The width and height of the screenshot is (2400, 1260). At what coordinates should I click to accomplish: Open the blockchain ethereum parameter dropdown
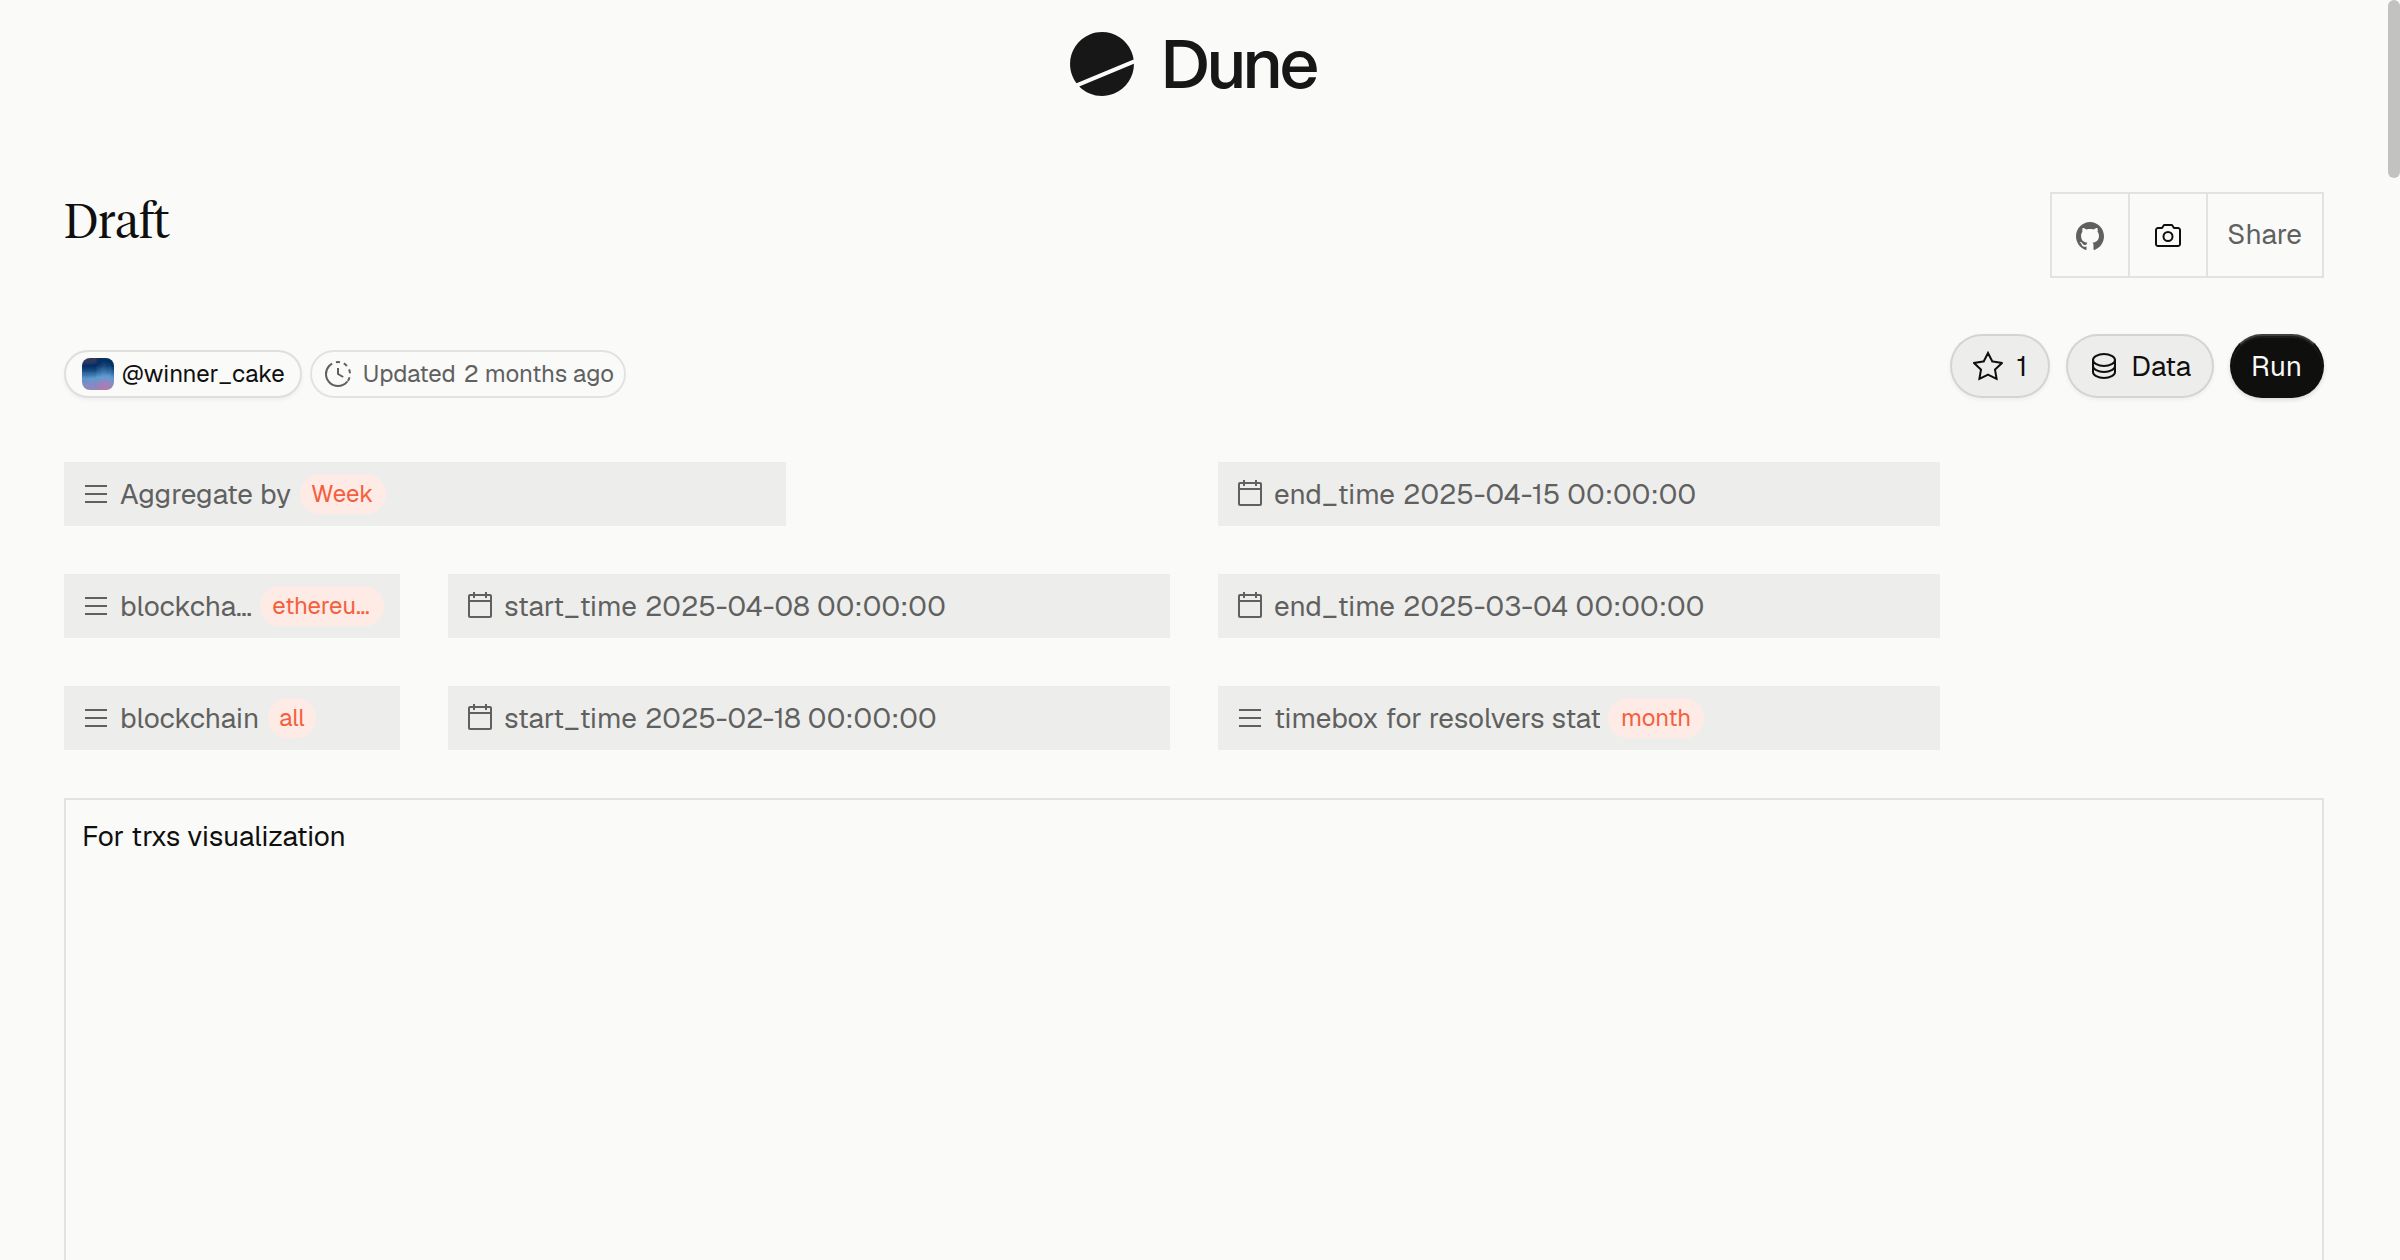[x=232, y=606]
